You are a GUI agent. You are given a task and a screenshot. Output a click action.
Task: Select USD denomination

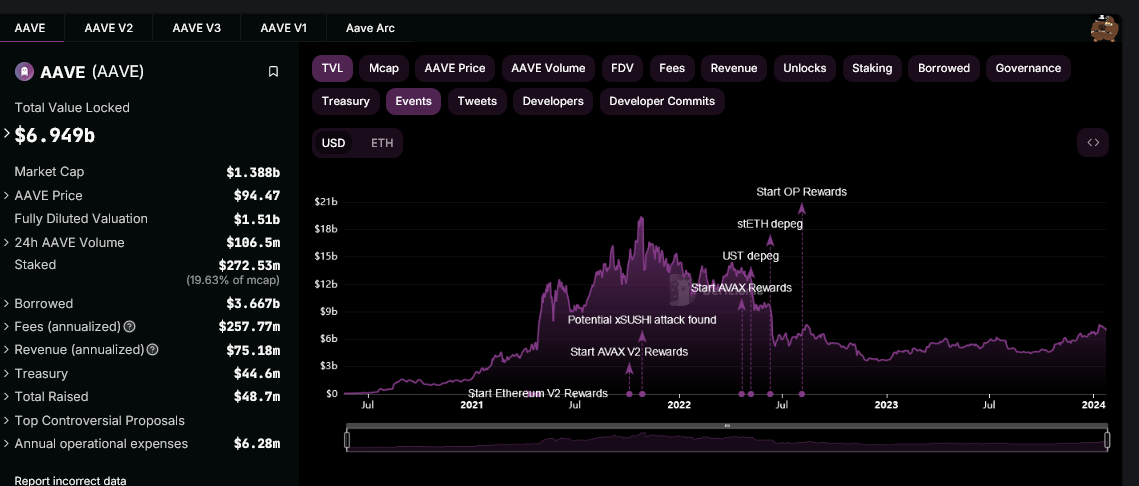tap(333, 143)
